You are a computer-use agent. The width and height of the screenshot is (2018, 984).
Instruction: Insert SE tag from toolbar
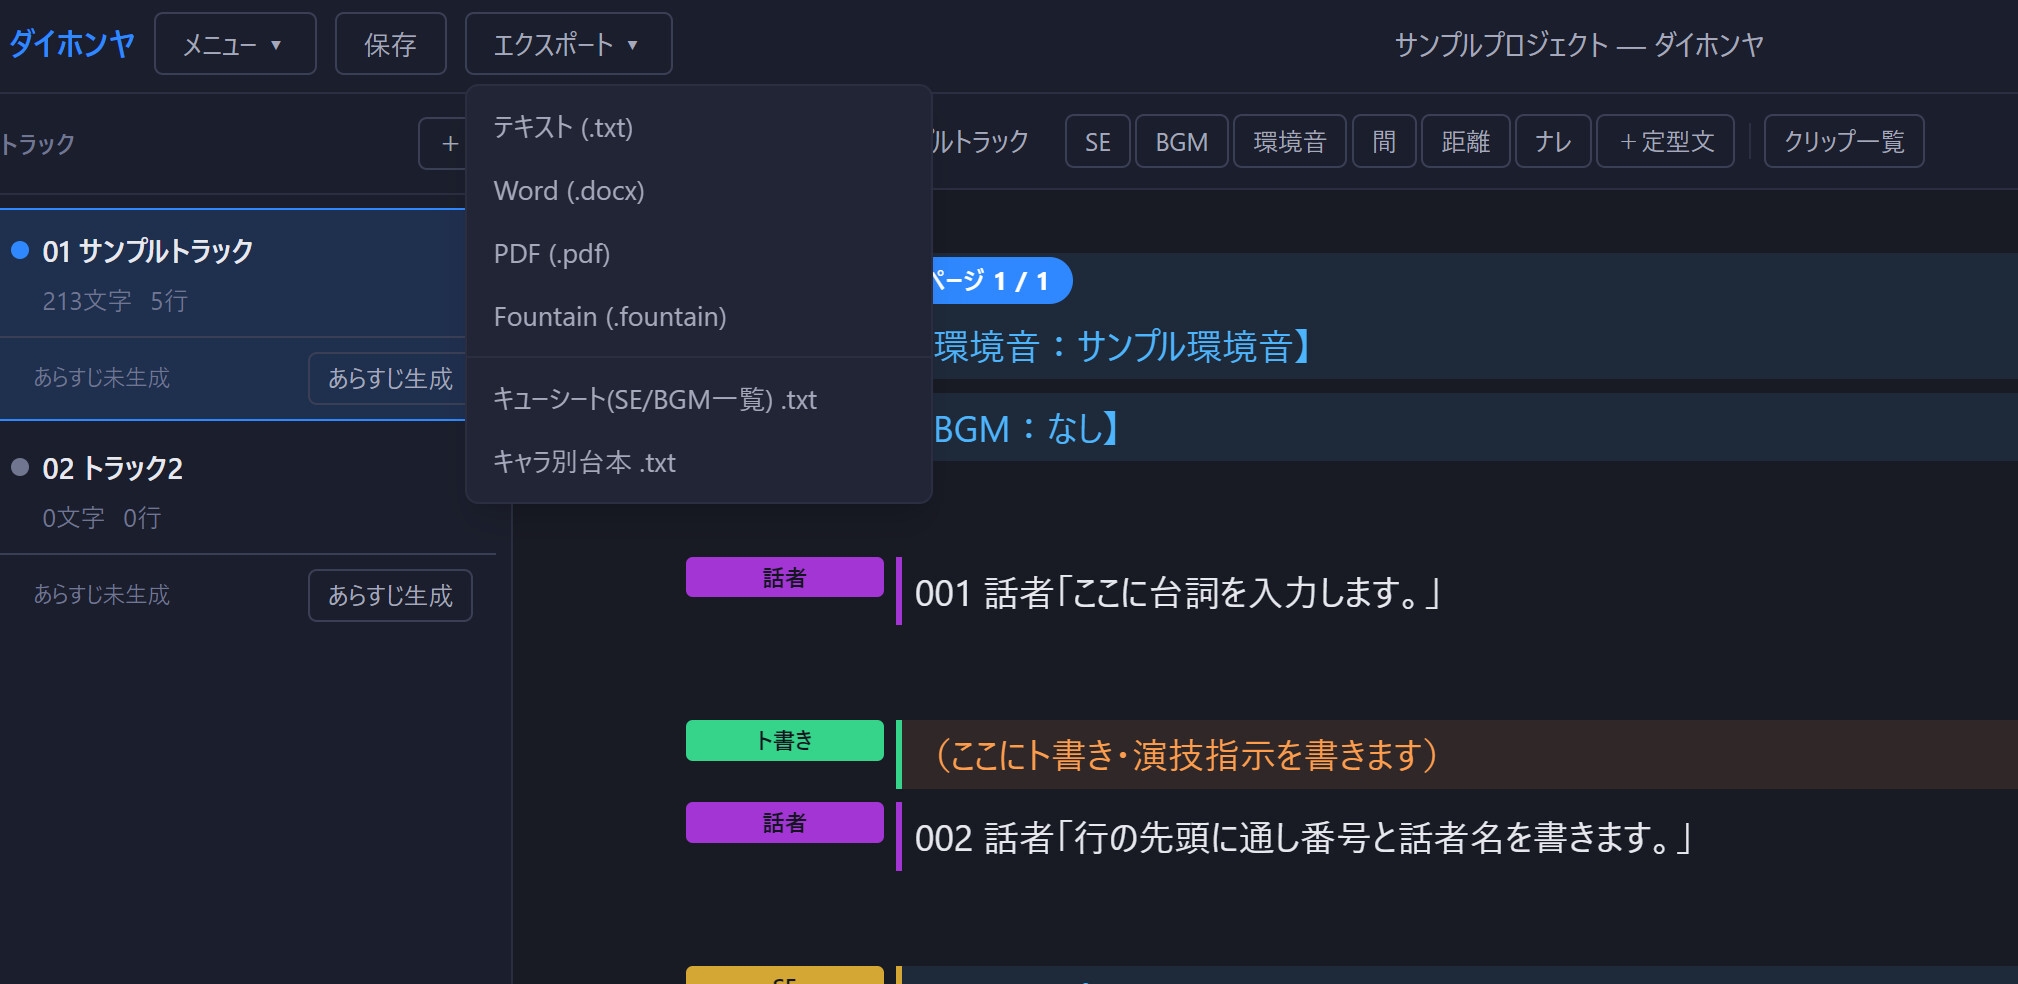point(1098,141)
